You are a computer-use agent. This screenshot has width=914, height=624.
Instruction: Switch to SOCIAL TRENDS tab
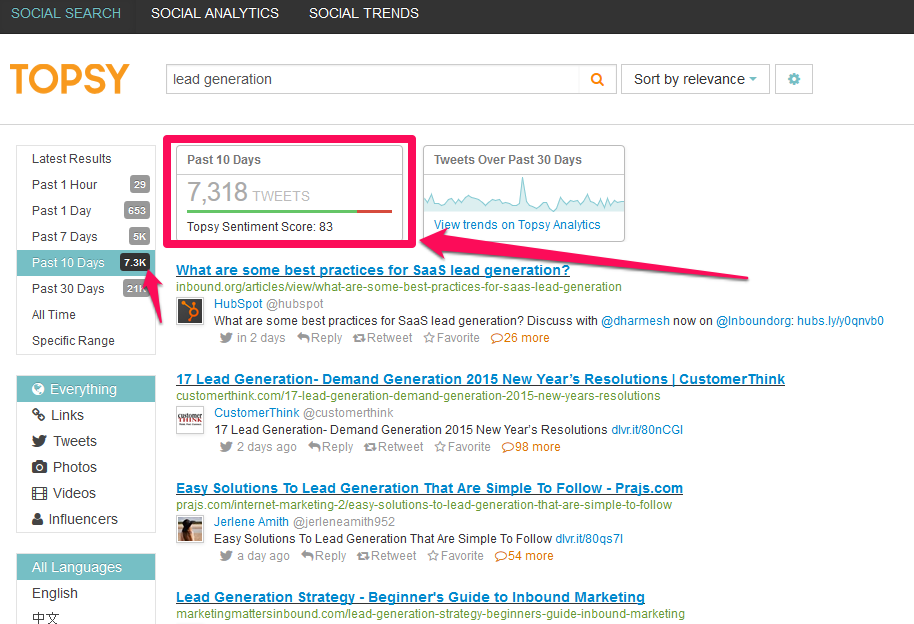point(364,13)
